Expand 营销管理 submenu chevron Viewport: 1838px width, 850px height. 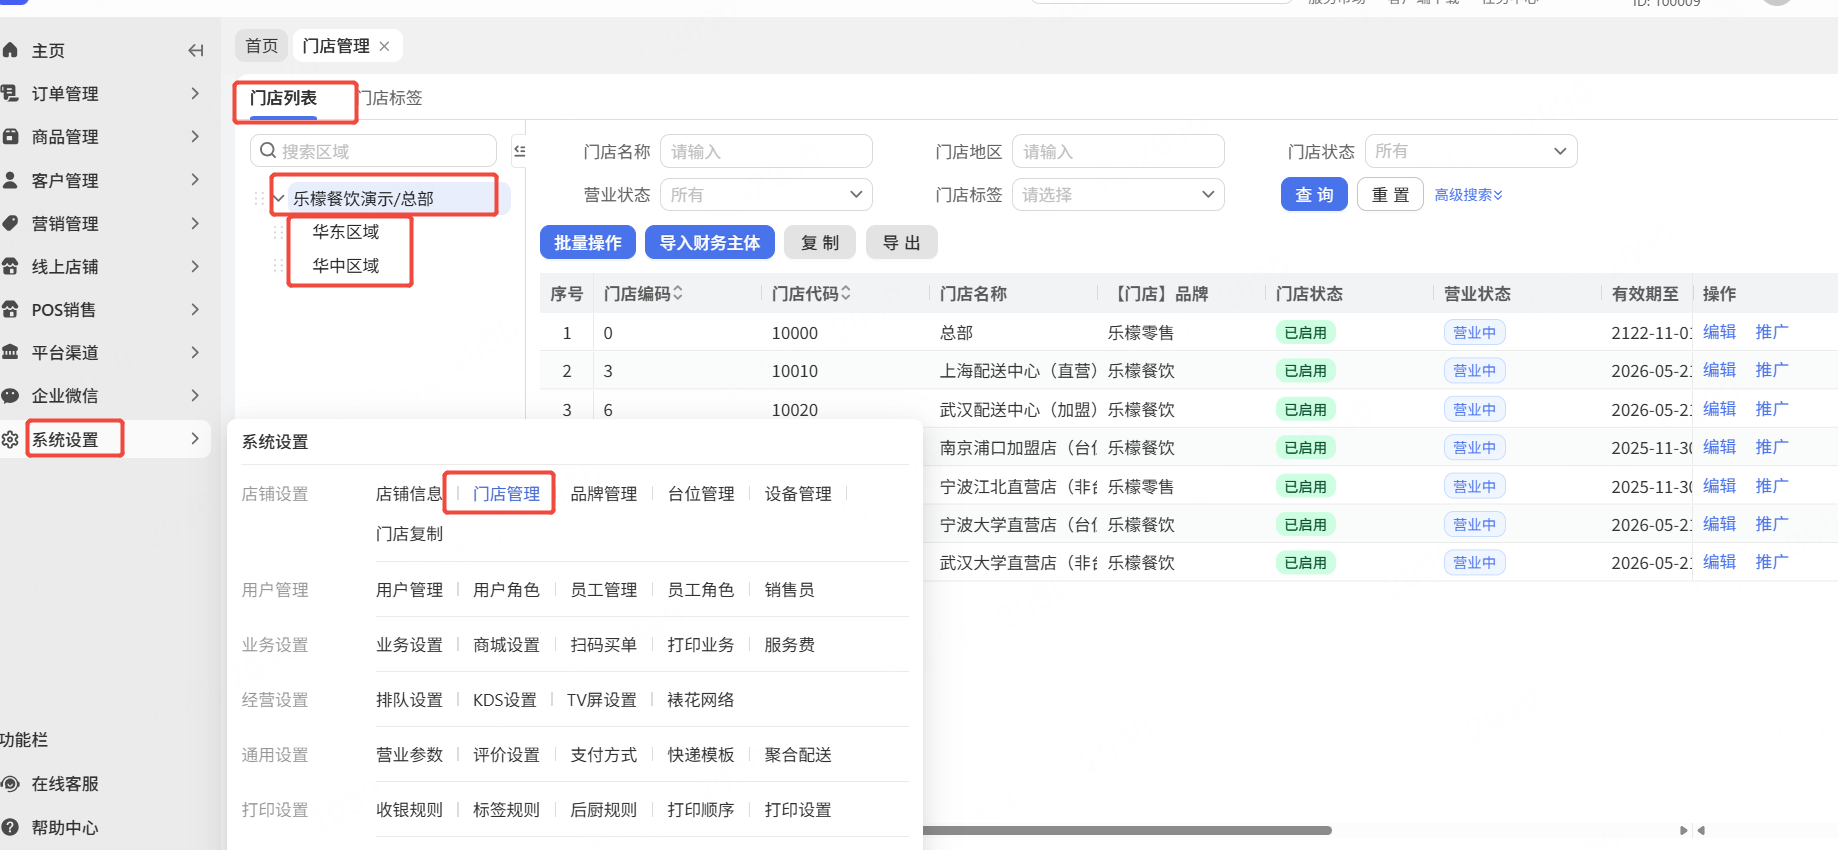point(195,223)
